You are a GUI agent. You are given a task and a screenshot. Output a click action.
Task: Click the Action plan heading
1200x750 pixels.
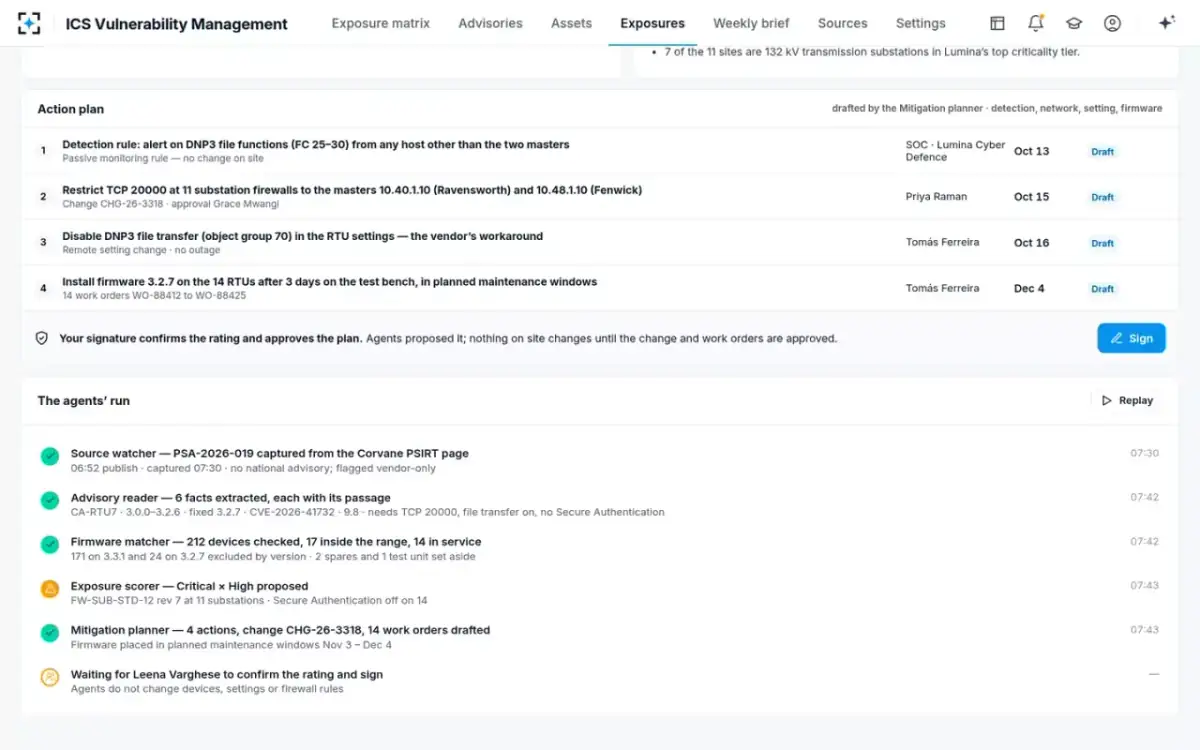(x=71, y=109)
